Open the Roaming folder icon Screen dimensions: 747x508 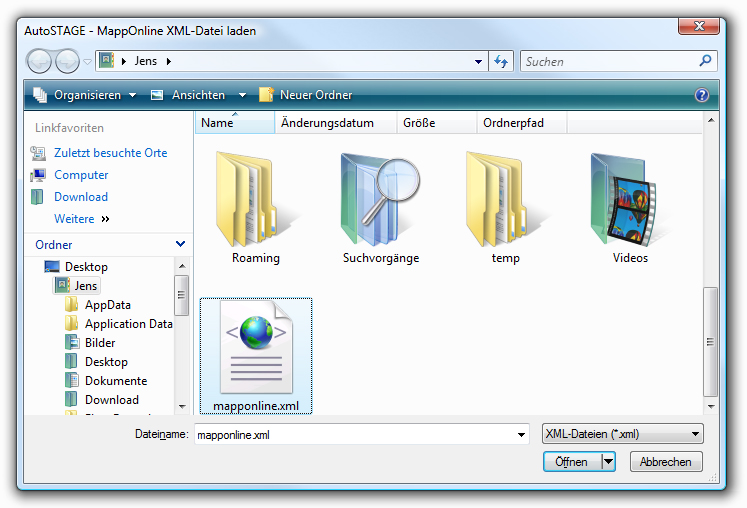tap(255, 198)
